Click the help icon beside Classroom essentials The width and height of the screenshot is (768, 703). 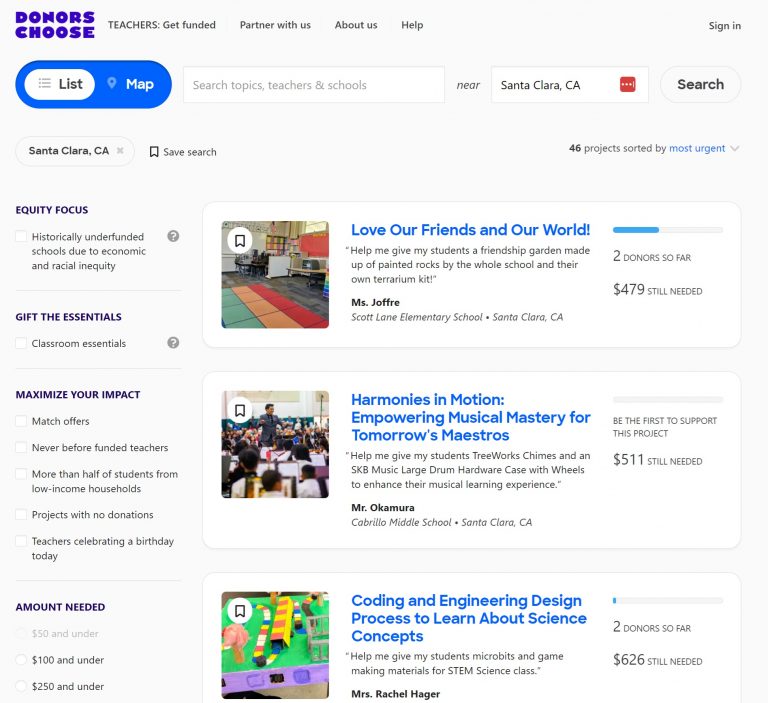coord(173,343)
